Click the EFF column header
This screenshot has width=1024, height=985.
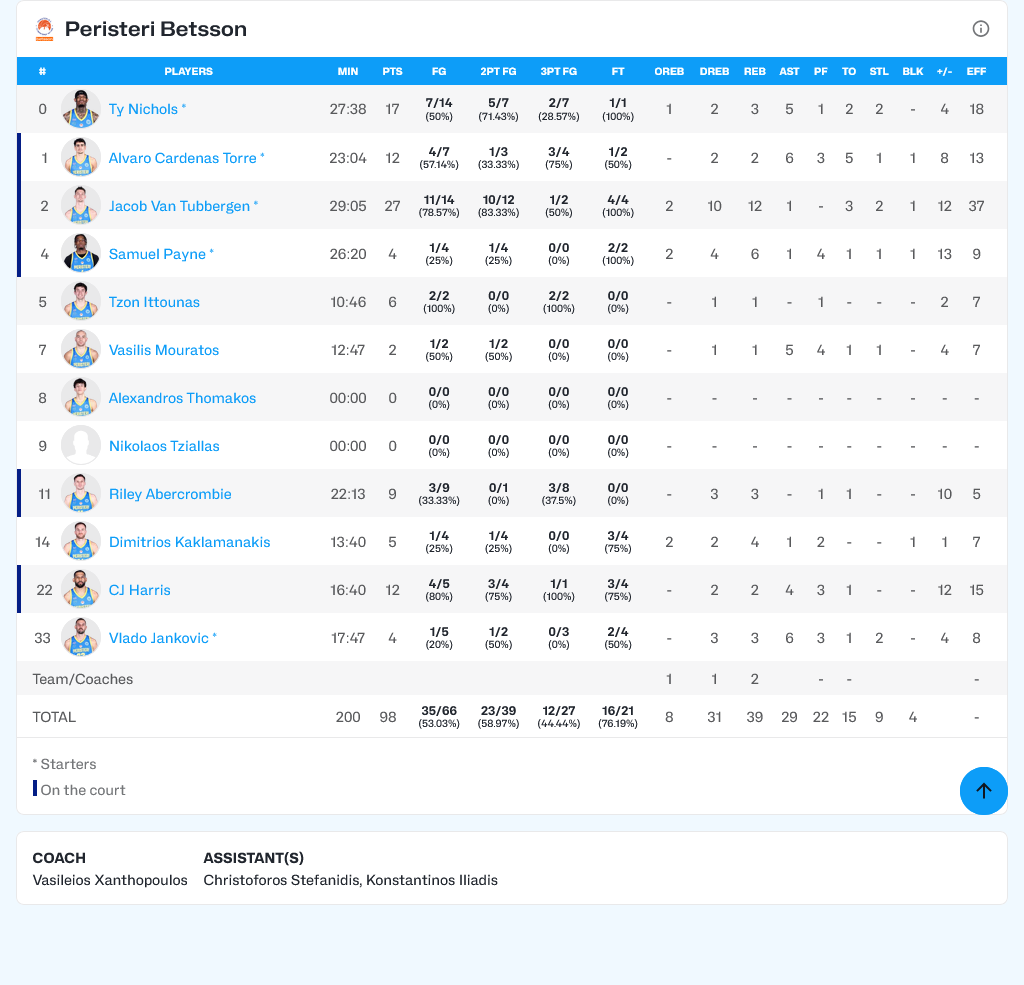pos(976,71)
